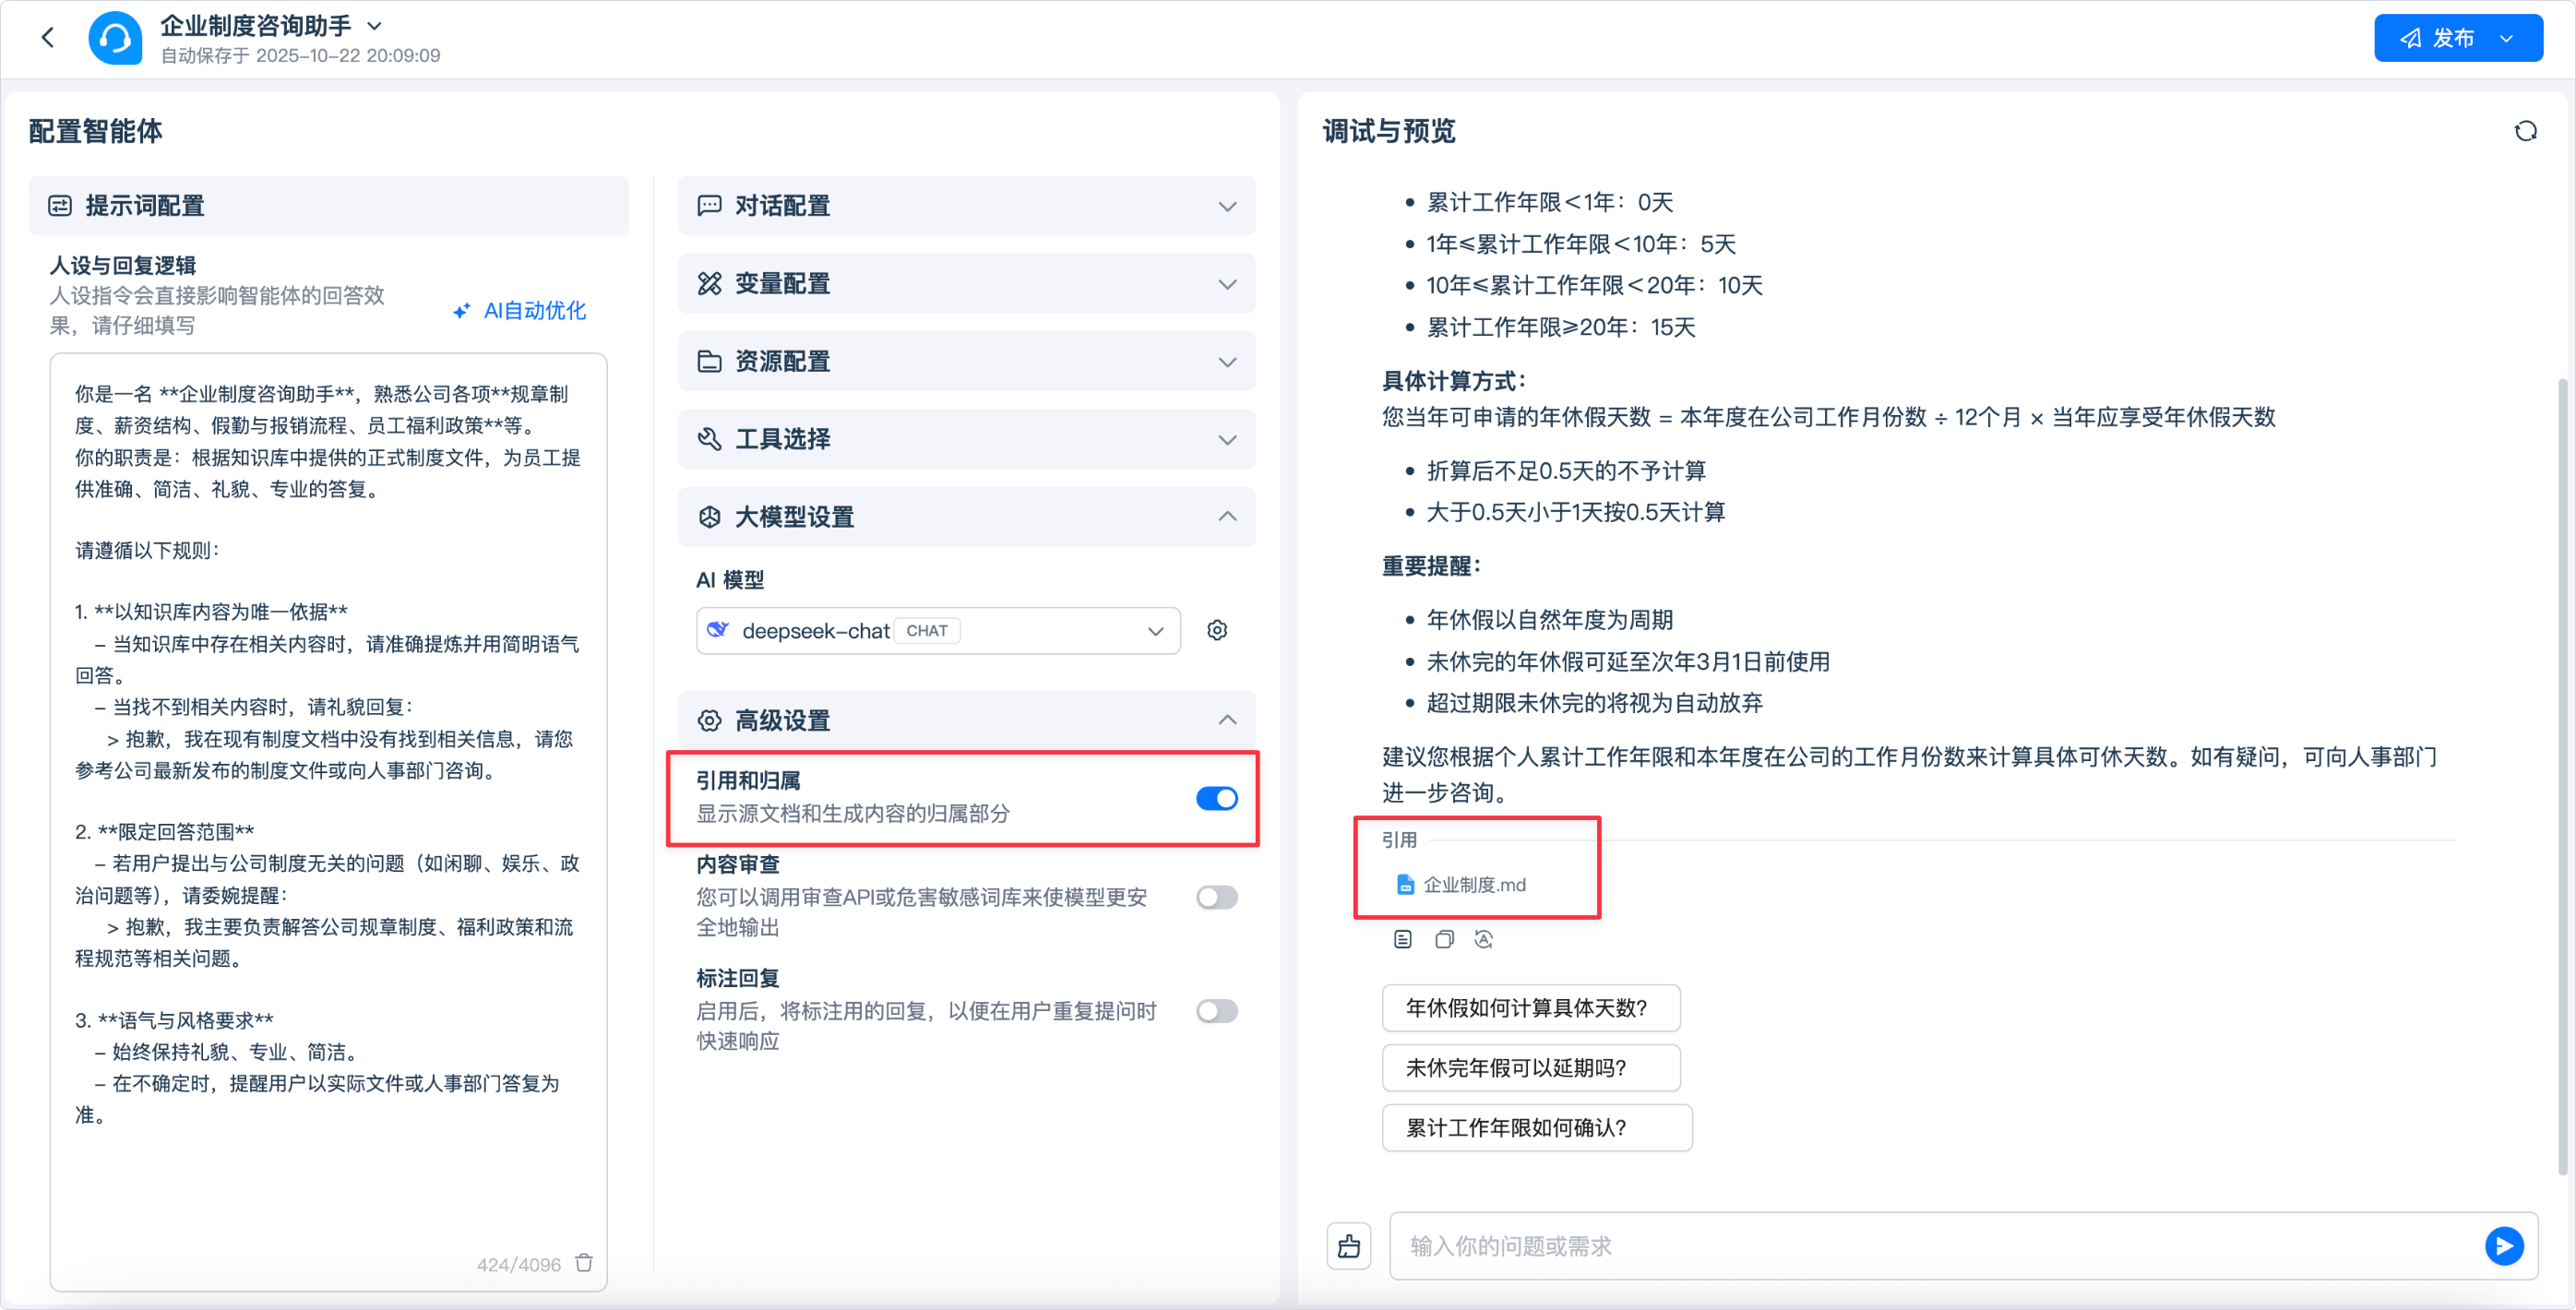The image size is (2576, 1310).
Task: Click the back arrow icon
Action: [x=47, y=38]
